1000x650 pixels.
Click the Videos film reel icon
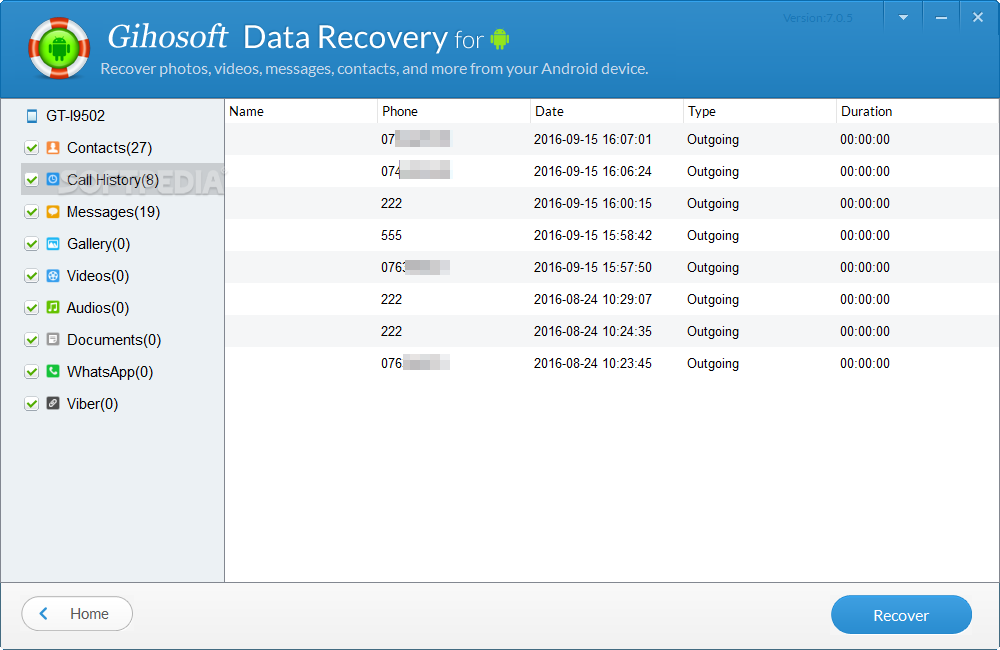pos(53,276)
